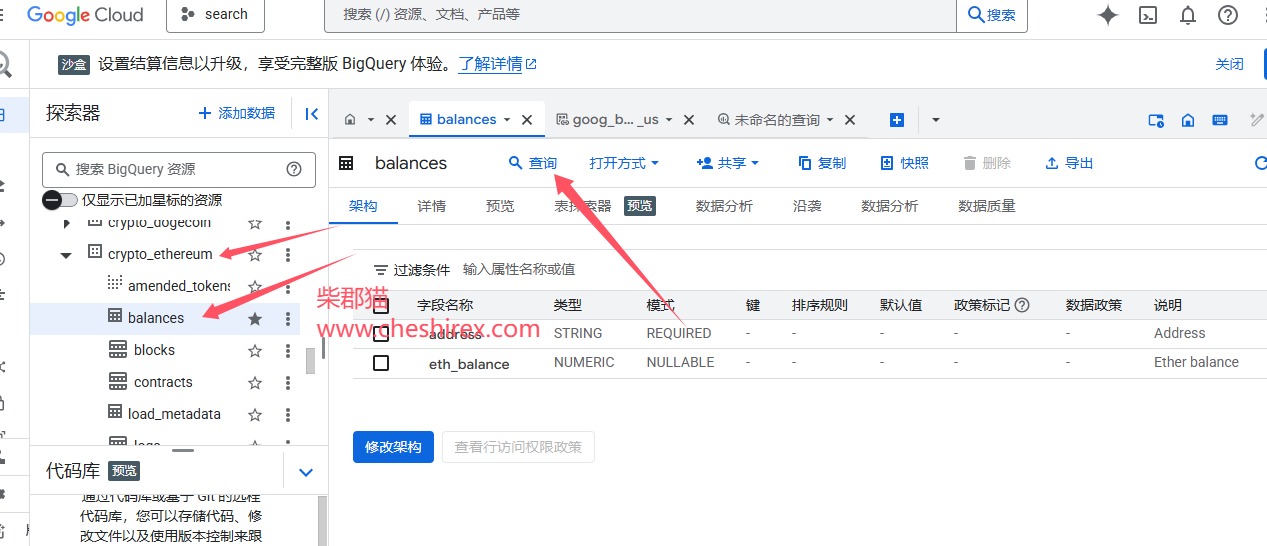This screenshot has height=546, width=1267.
Task: Open more options for contracts table
Action: pyautogui.click(x=288, y=382)
